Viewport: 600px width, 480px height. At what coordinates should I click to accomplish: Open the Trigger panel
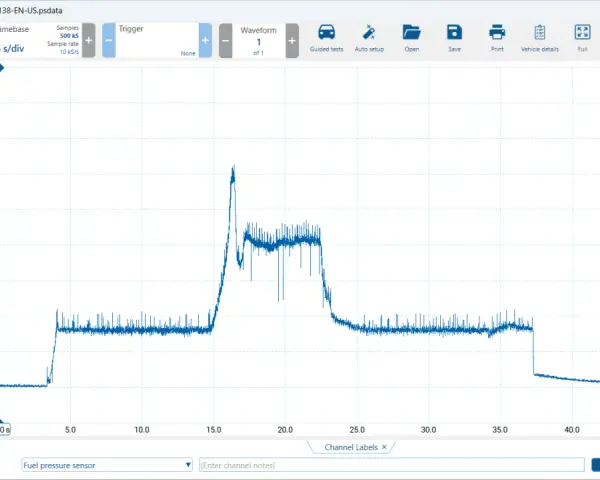point(157,40)
